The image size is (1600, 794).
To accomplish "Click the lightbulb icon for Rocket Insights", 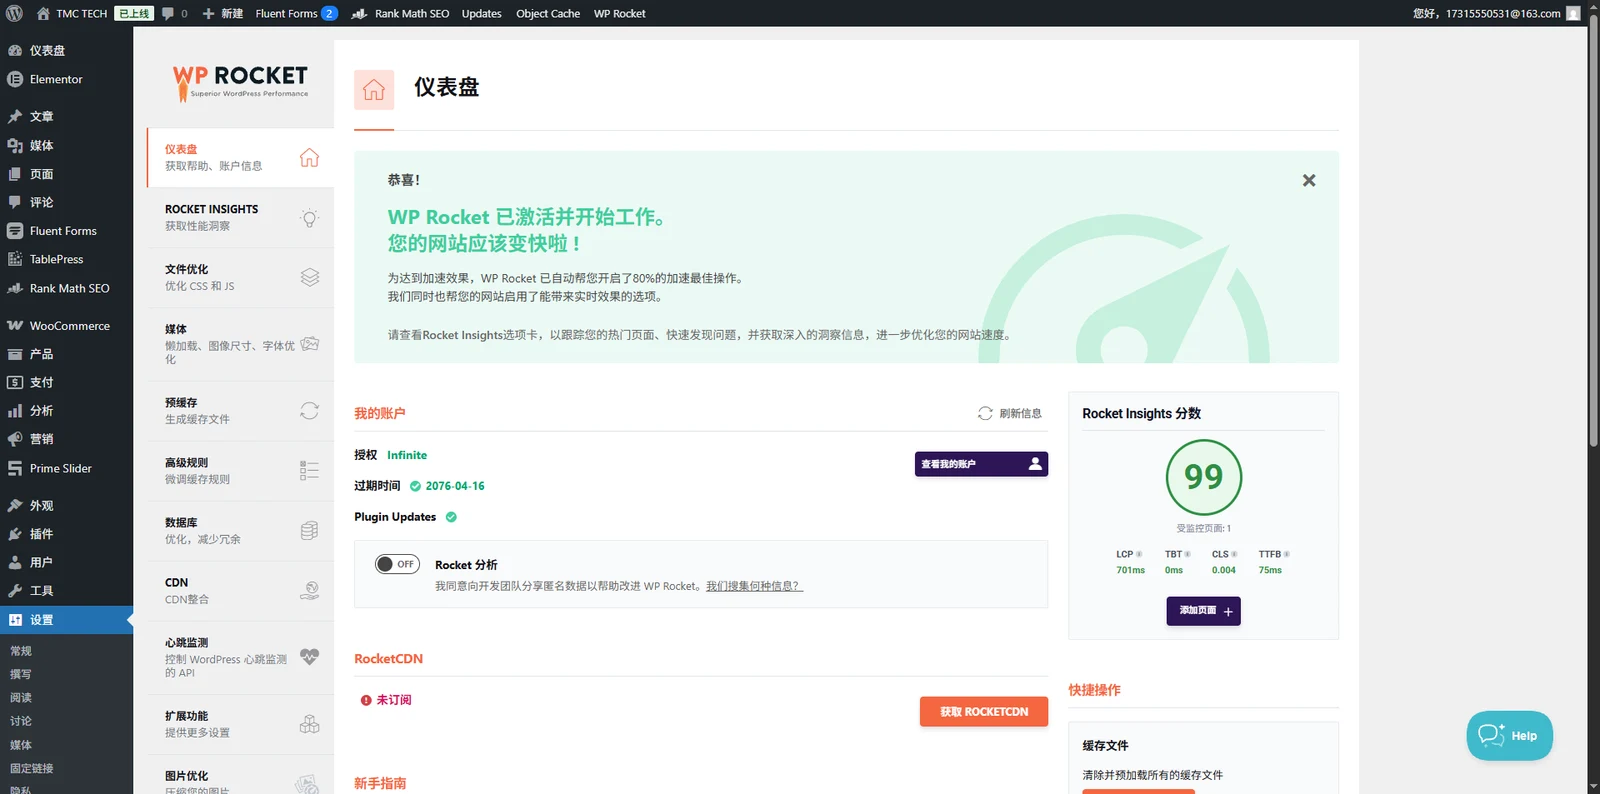I will coord(310,218).
